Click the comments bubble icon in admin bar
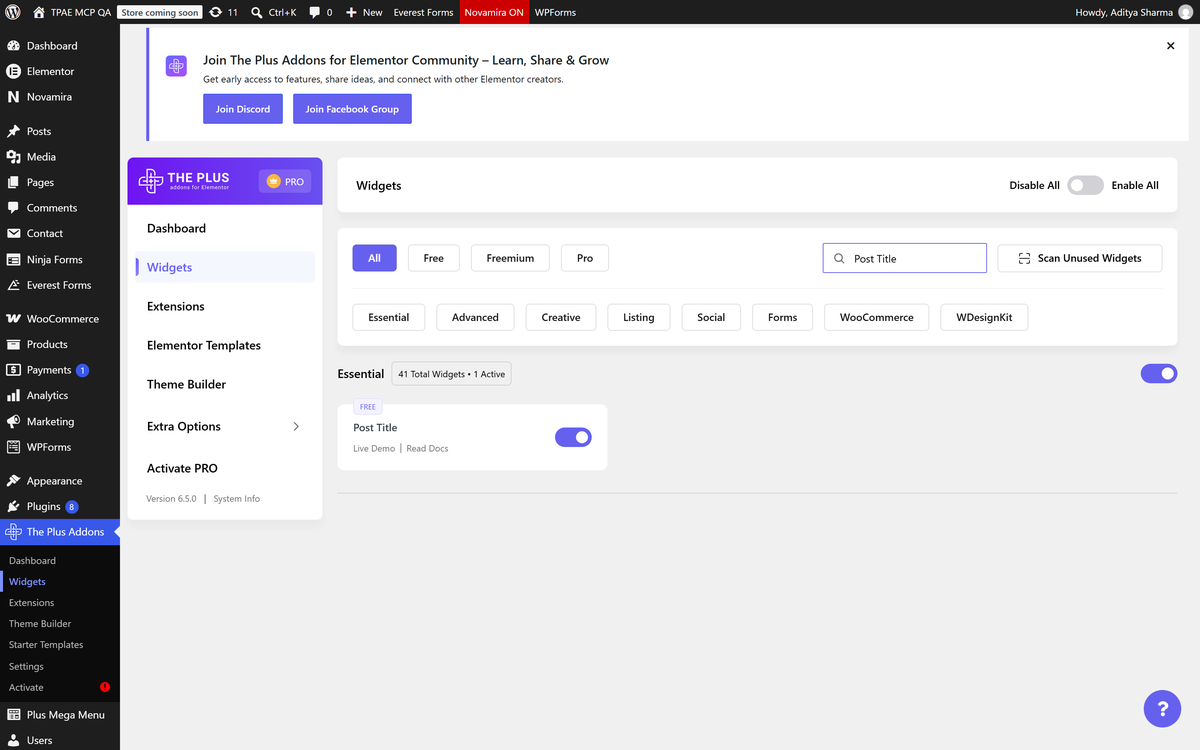Image resolution: width=1200 pixels, height=750 pixels. coord(315,12)
